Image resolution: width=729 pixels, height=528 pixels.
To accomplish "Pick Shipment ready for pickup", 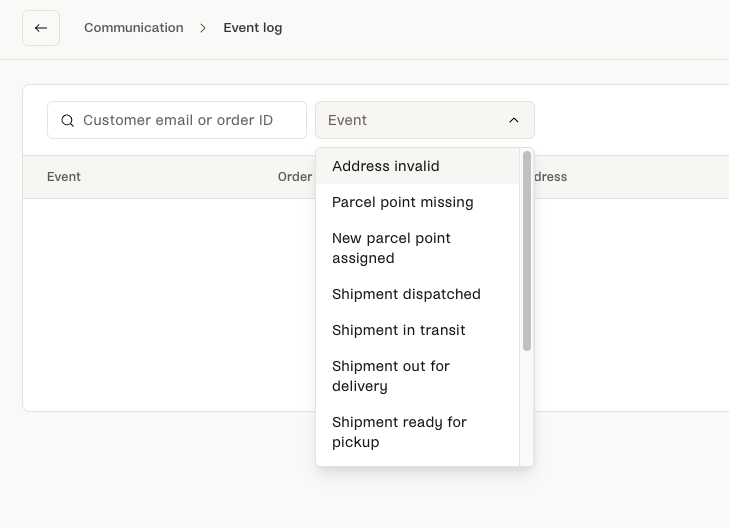I will pos(399,432).
